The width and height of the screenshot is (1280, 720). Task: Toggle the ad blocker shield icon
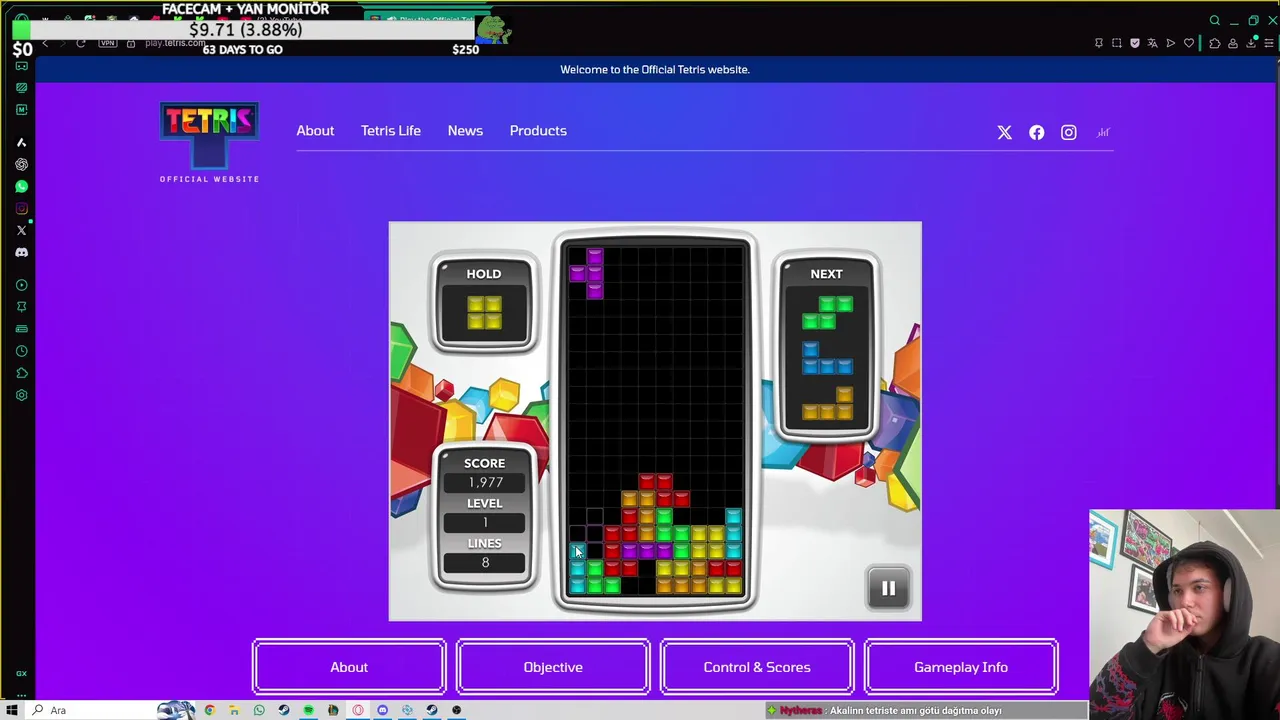[1134, 43]
